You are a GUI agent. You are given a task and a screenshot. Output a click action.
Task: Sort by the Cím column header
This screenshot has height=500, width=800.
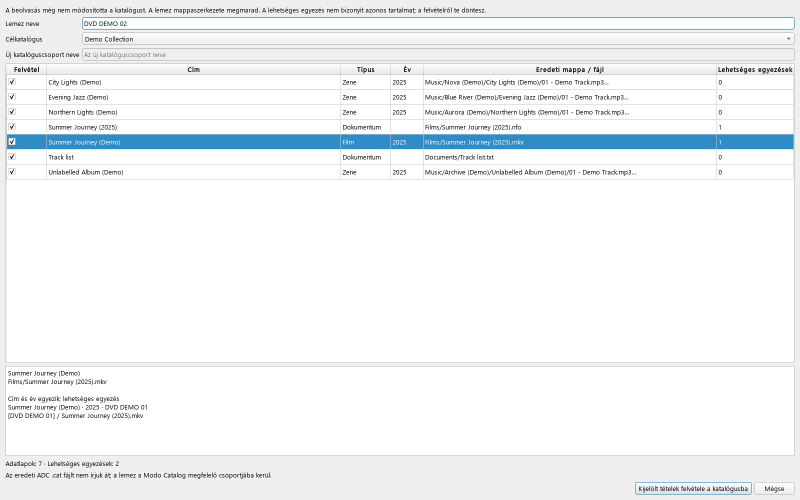193,69
